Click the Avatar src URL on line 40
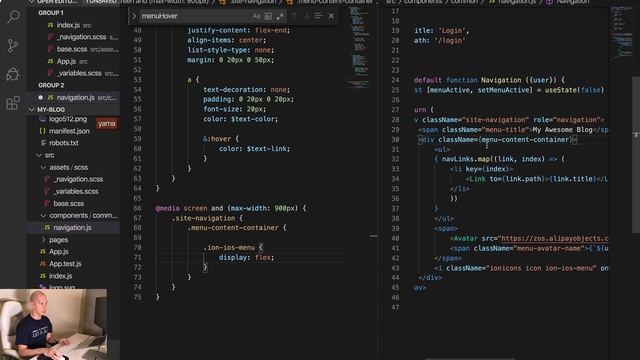 click(x=554, y=238)
